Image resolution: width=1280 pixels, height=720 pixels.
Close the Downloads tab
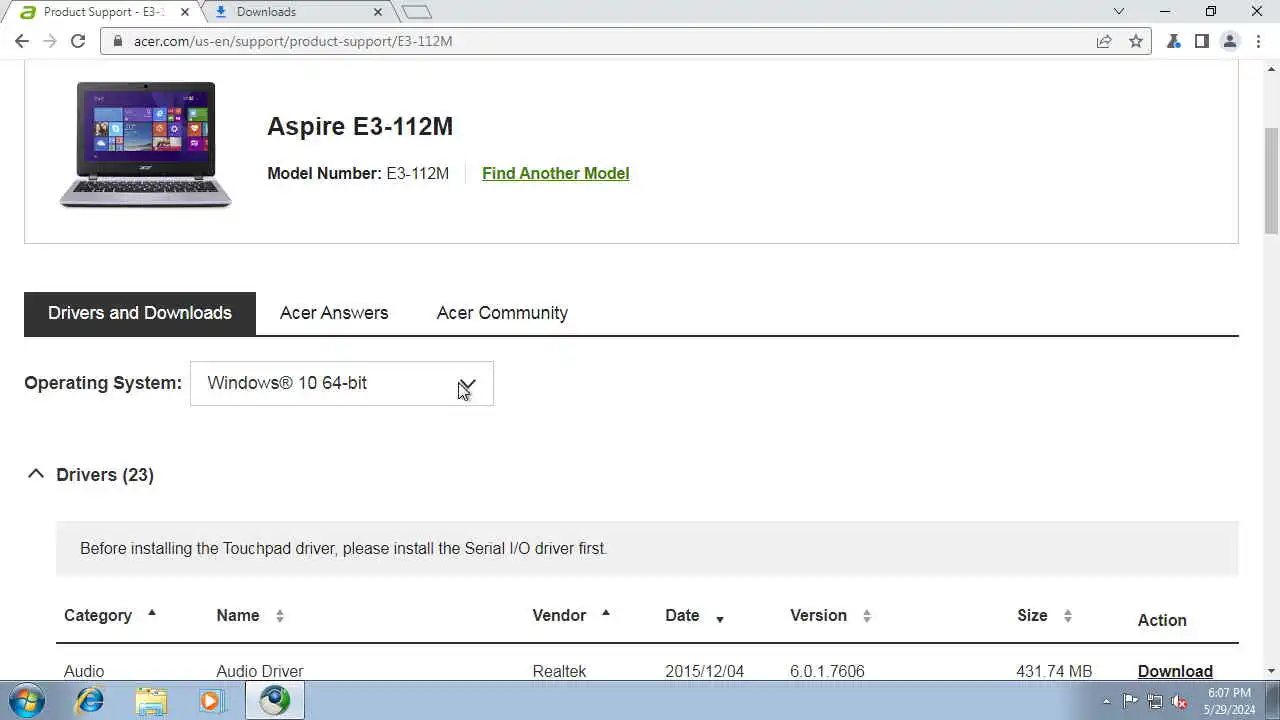[378, 12]
